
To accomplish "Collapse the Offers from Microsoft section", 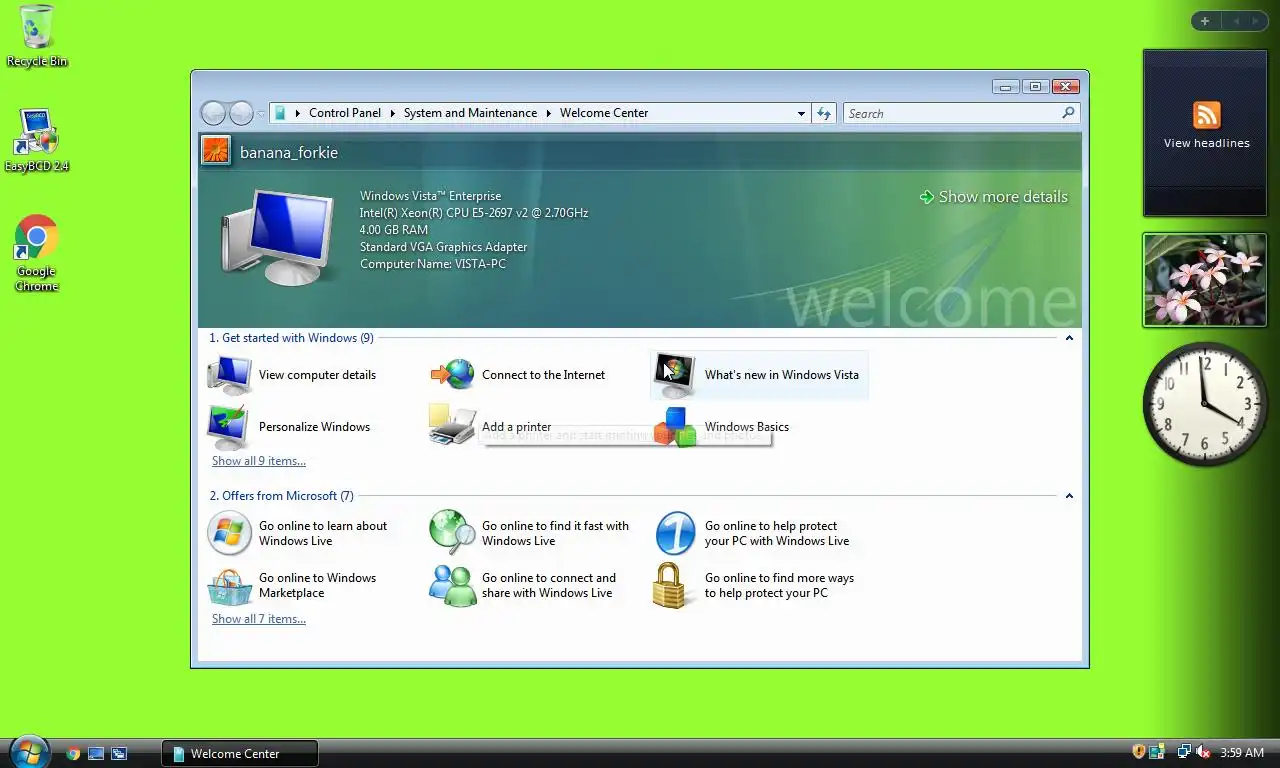I will (x=1069, y=496).
